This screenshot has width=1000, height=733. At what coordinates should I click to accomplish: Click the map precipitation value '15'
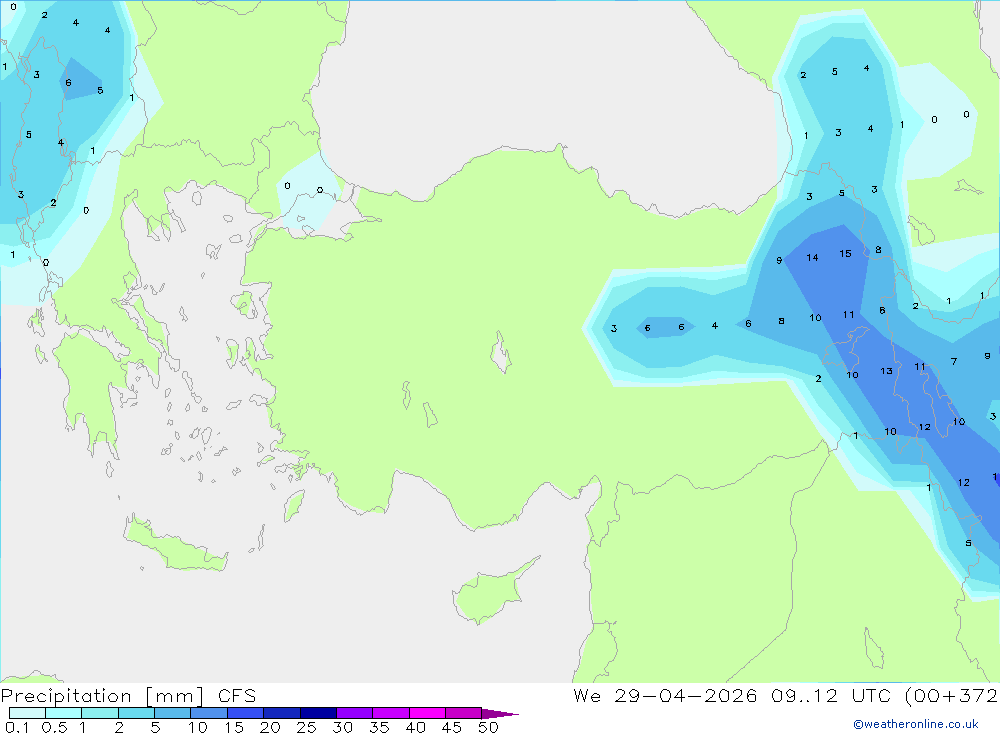845,254
